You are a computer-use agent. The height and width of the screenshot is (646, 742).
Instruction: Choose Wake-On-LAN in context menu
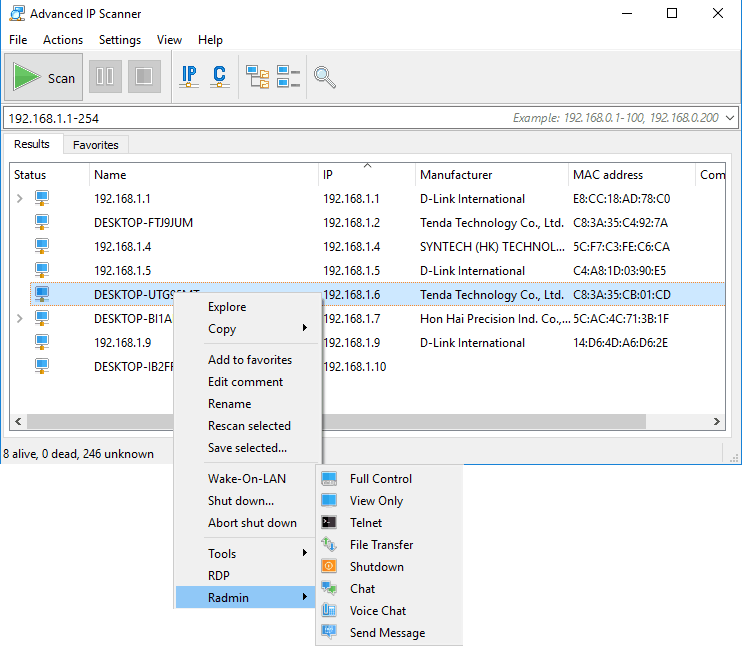[x=246, y=478]
